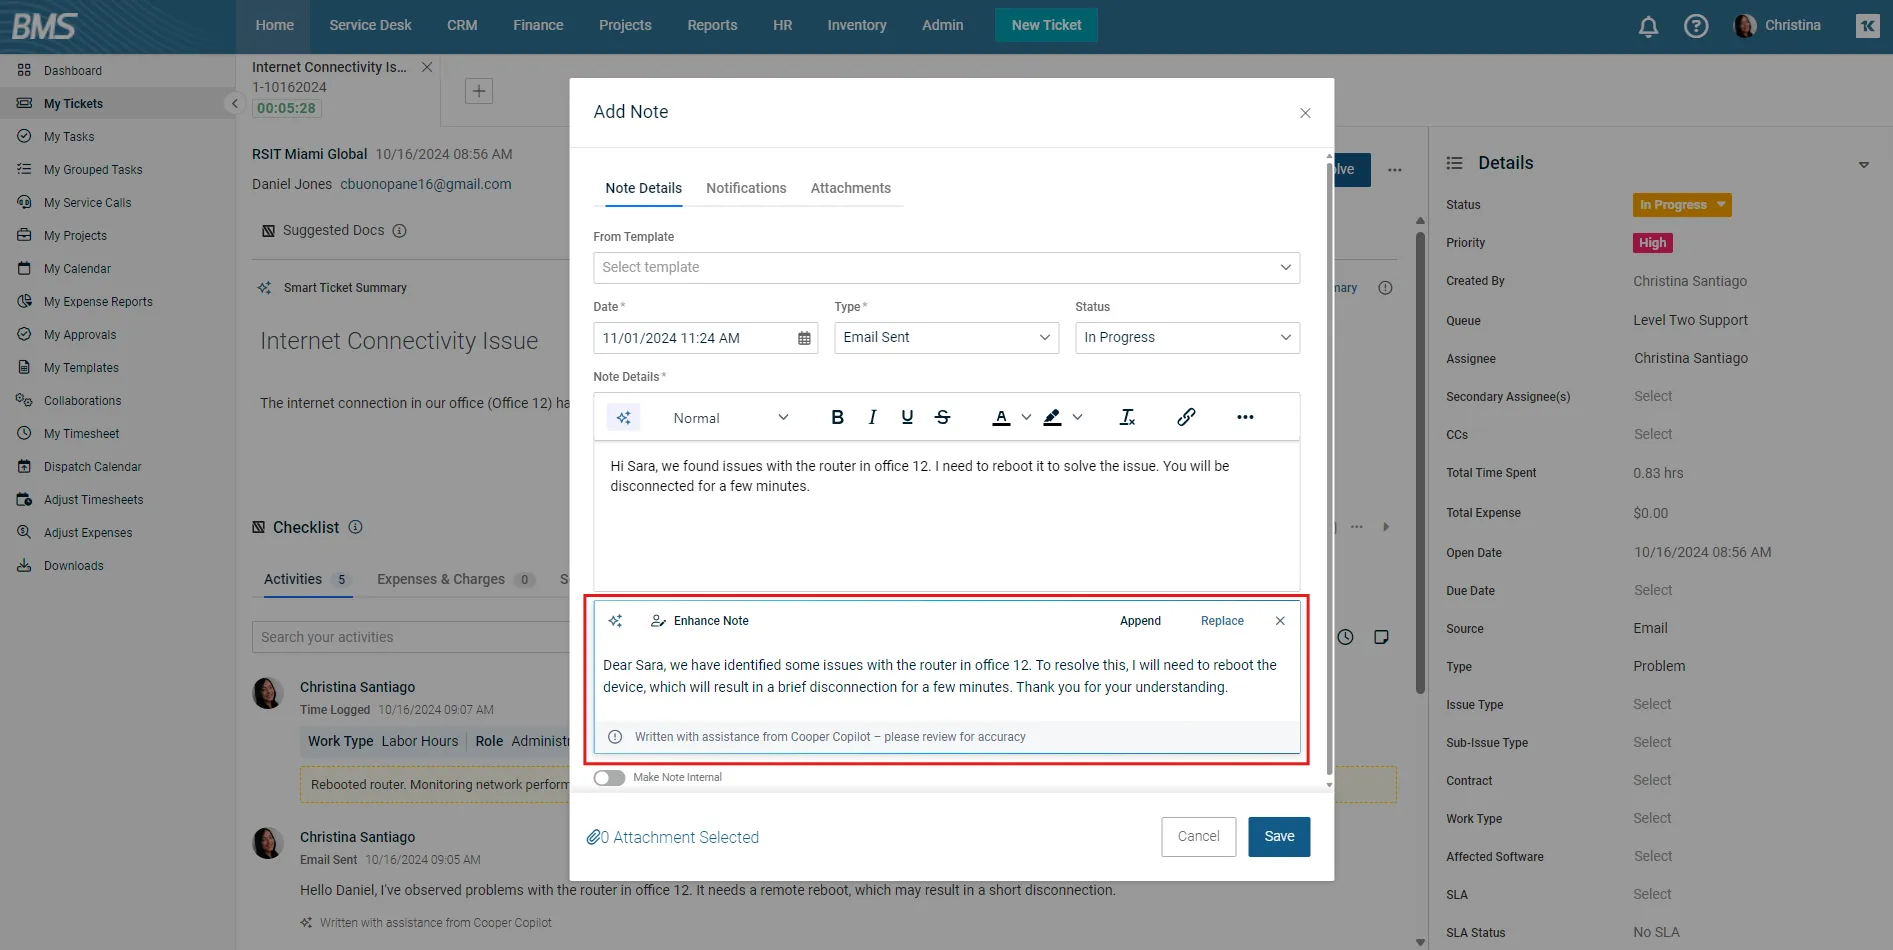Open the text highlight color picker

coord(1053,417)
